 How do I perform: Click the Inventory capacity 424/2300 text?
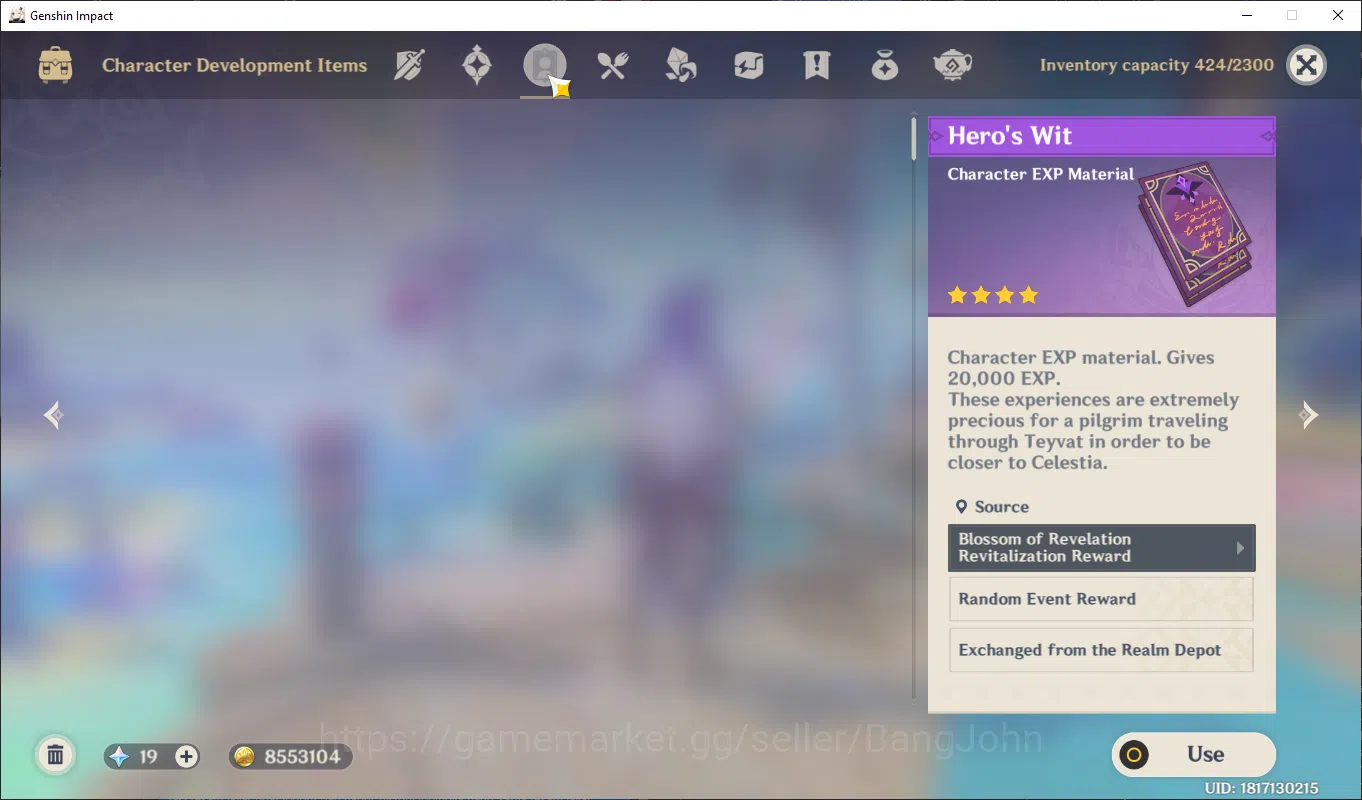point(1156,66)
